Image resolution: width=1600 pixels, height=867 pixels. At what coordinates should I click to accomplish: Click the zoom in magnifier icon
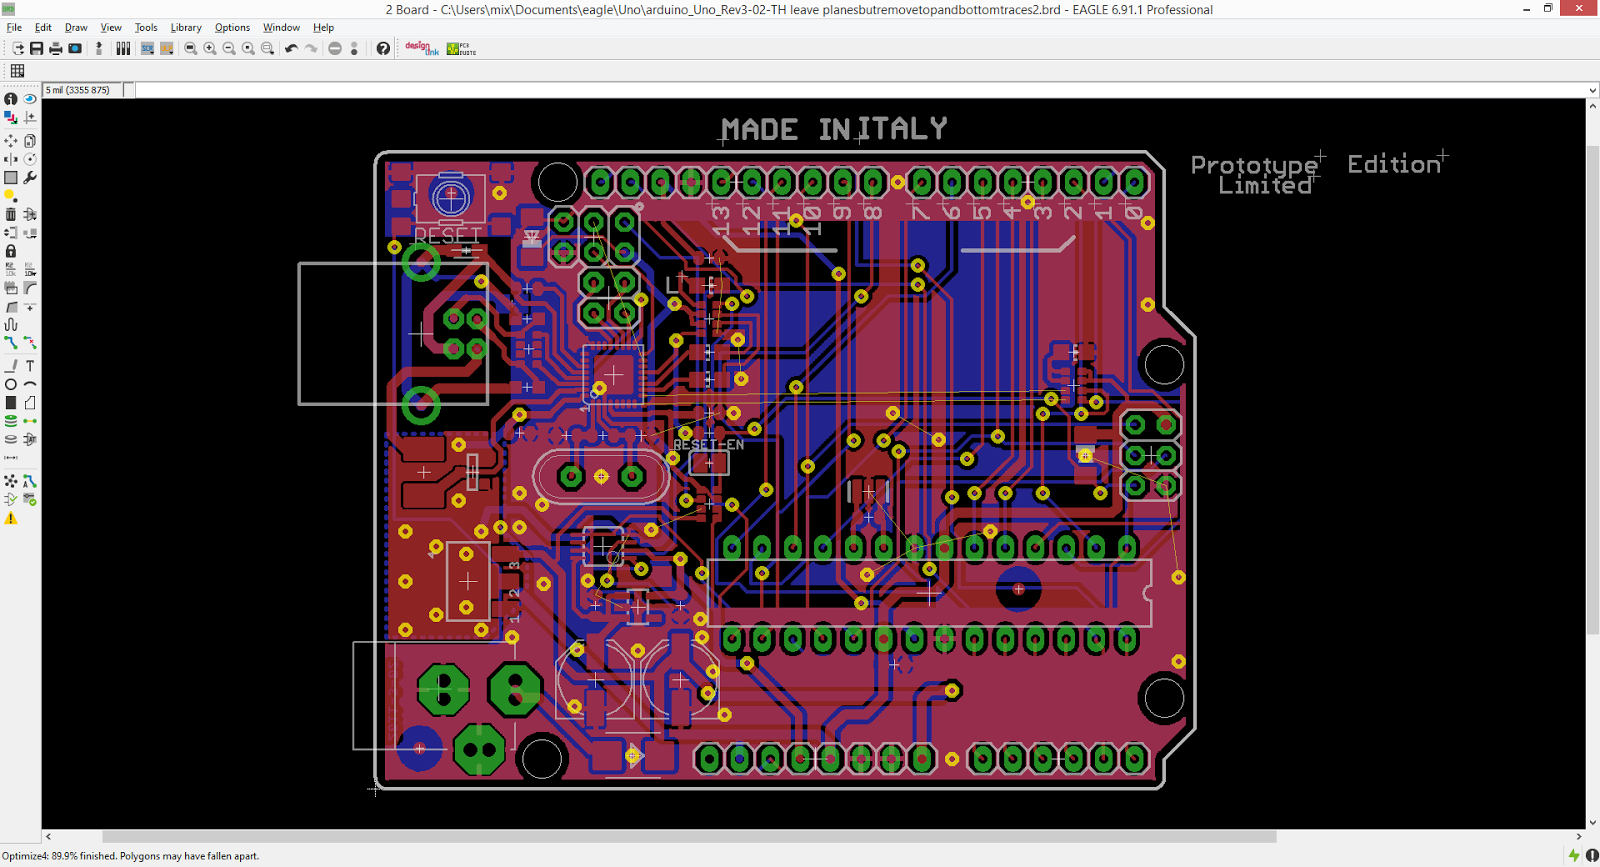[x=210, y=48]
